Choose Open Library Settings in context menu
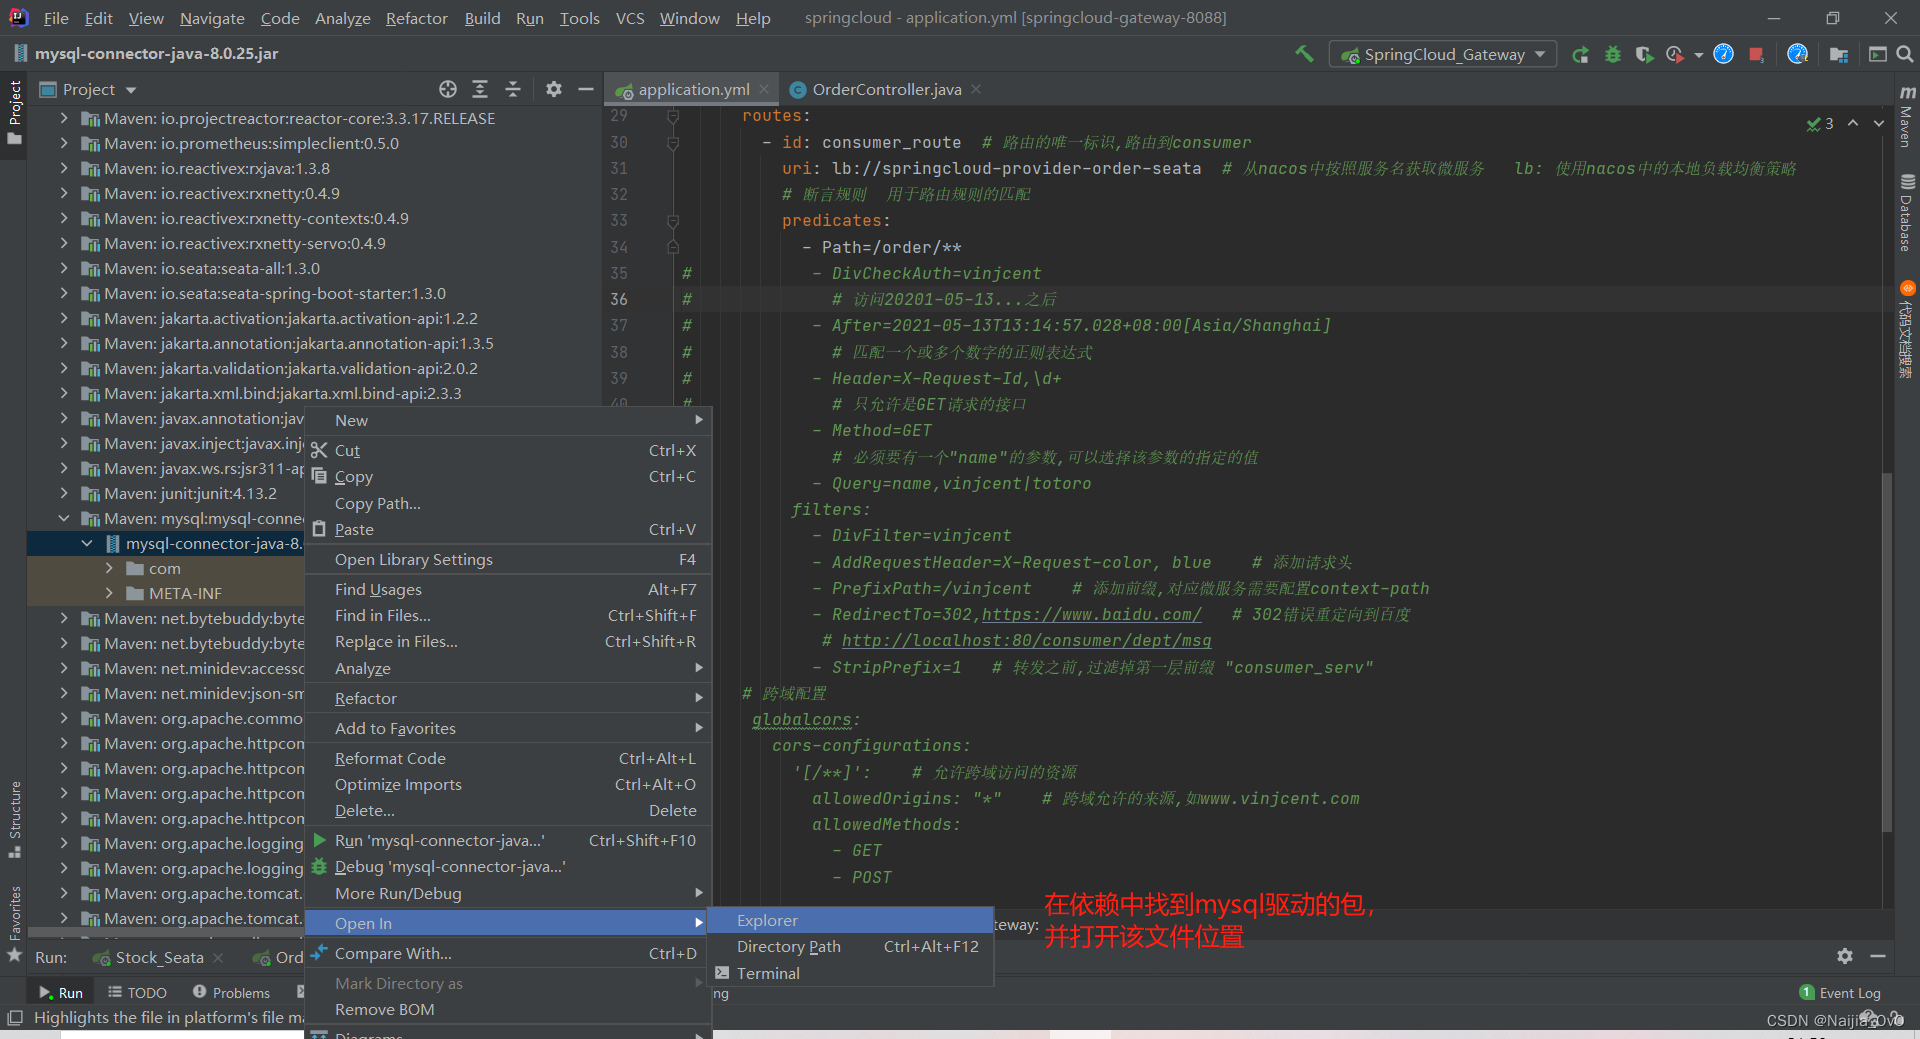The height and width of the screenshot is (1039, 1920). coord(508,559)
